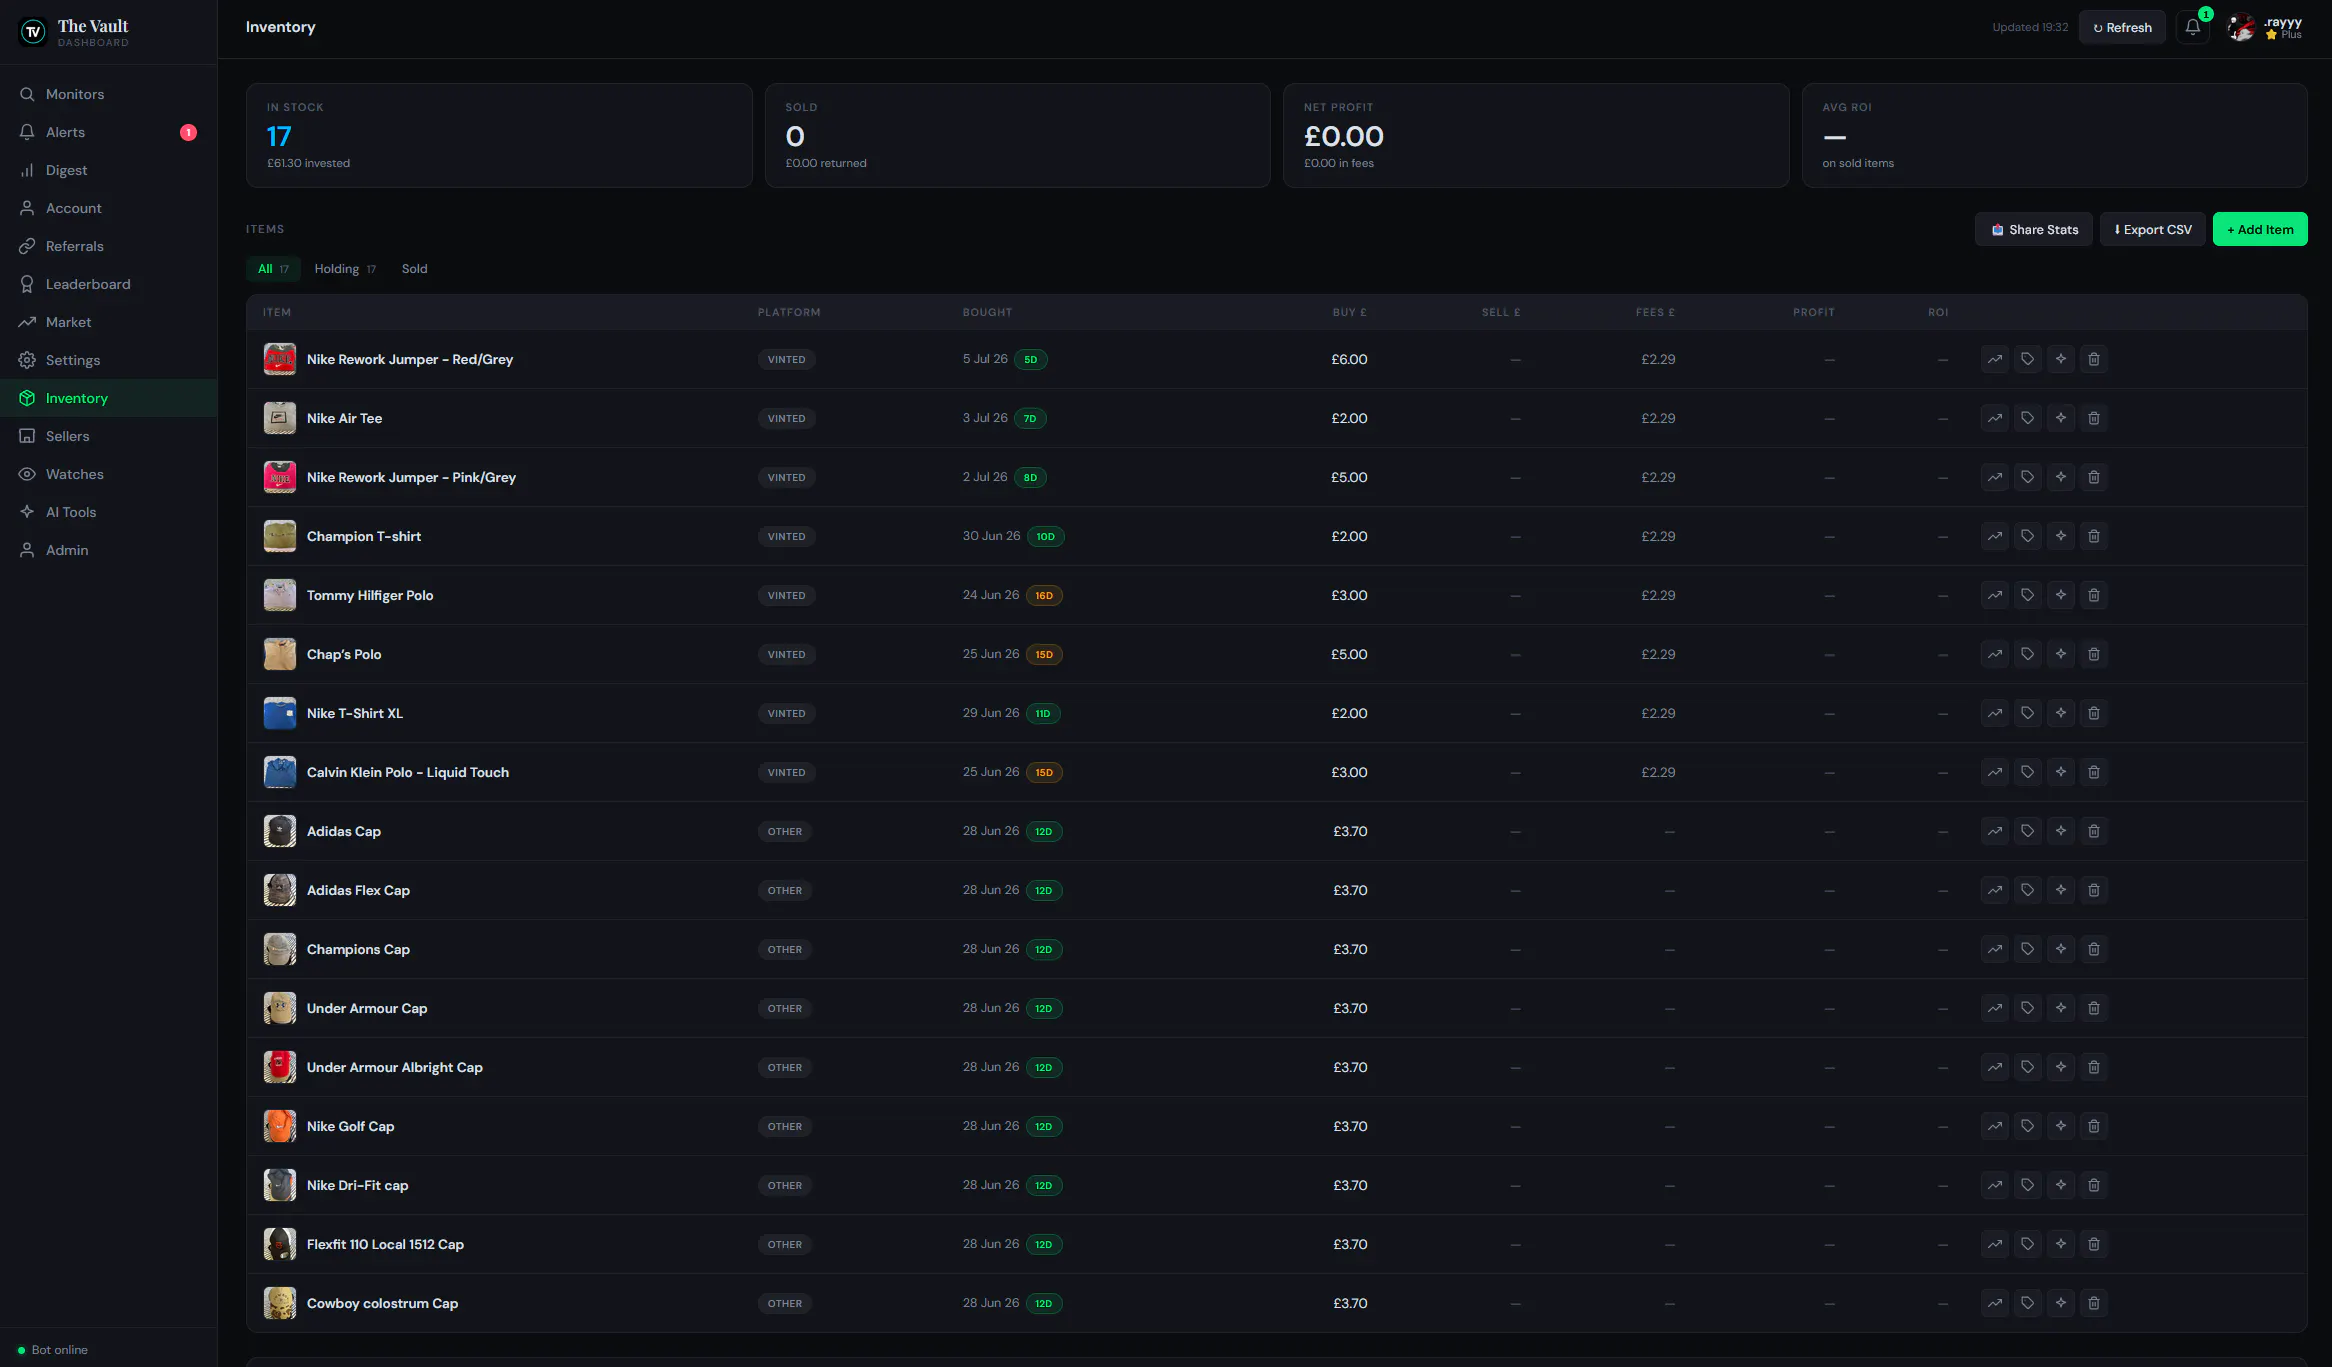Click the Flexfit 110 Local 1512 Cap name
The height and width of the screenshot is (1367, 2332).
385,1244
